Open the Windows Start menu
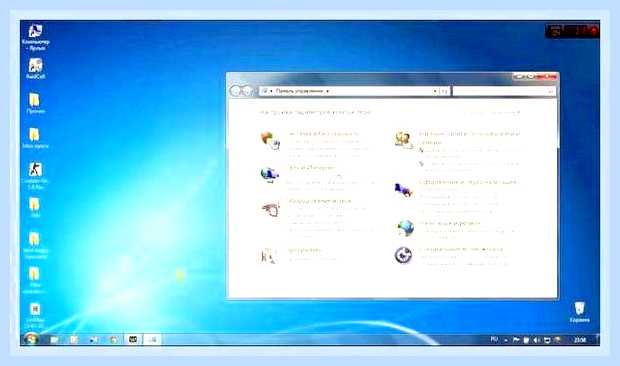 [x=30, y=339]
